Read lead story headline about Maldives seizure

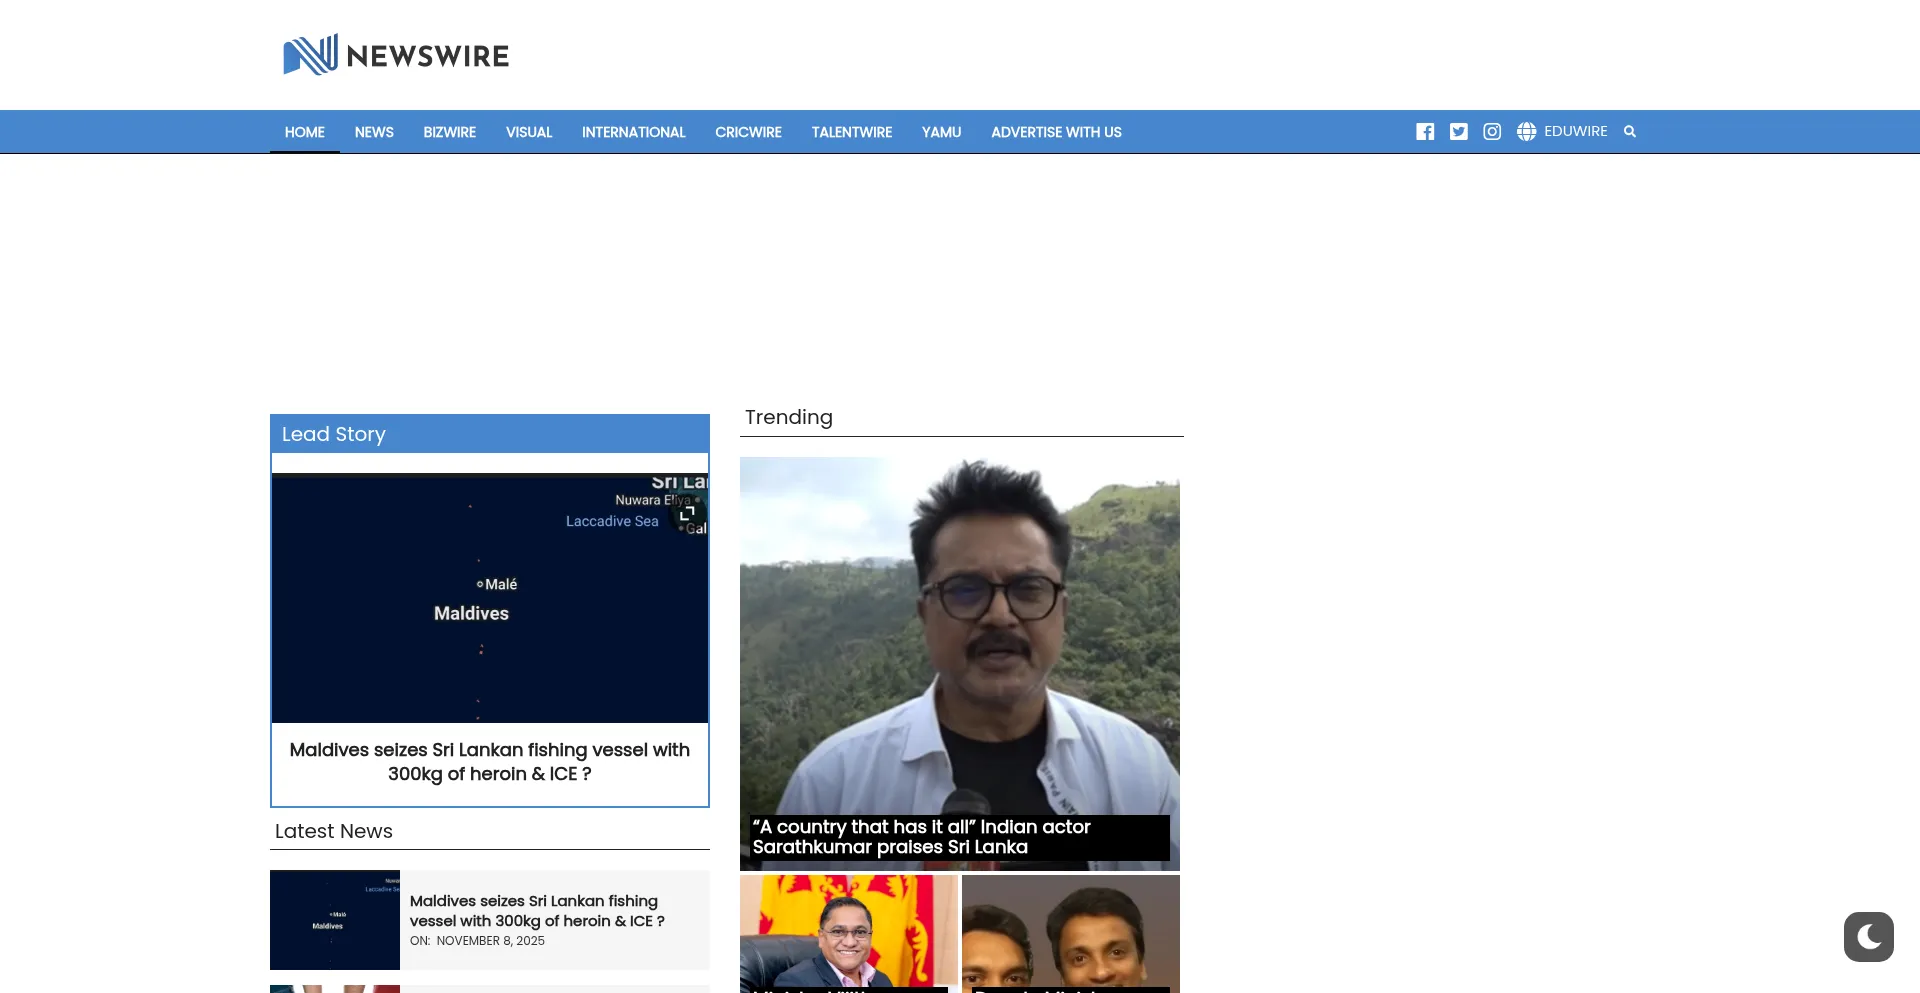(x=489, y=762)
